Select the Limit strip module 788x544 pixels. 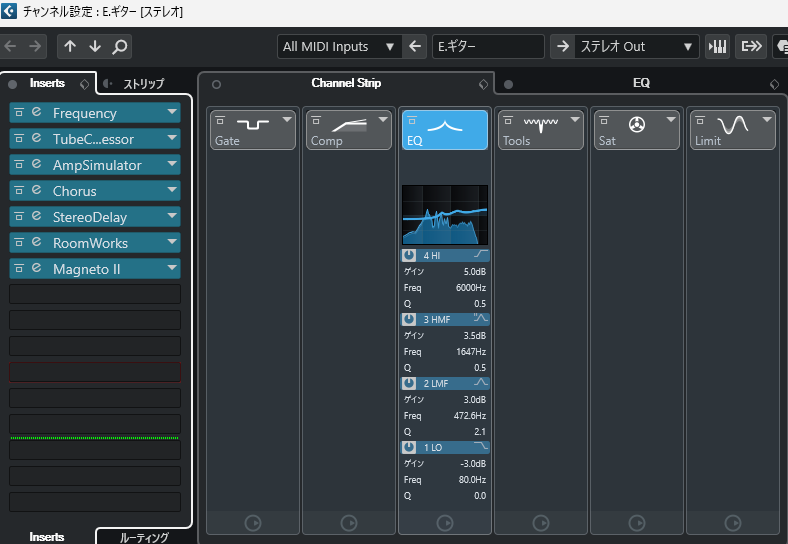coord(732,130)
